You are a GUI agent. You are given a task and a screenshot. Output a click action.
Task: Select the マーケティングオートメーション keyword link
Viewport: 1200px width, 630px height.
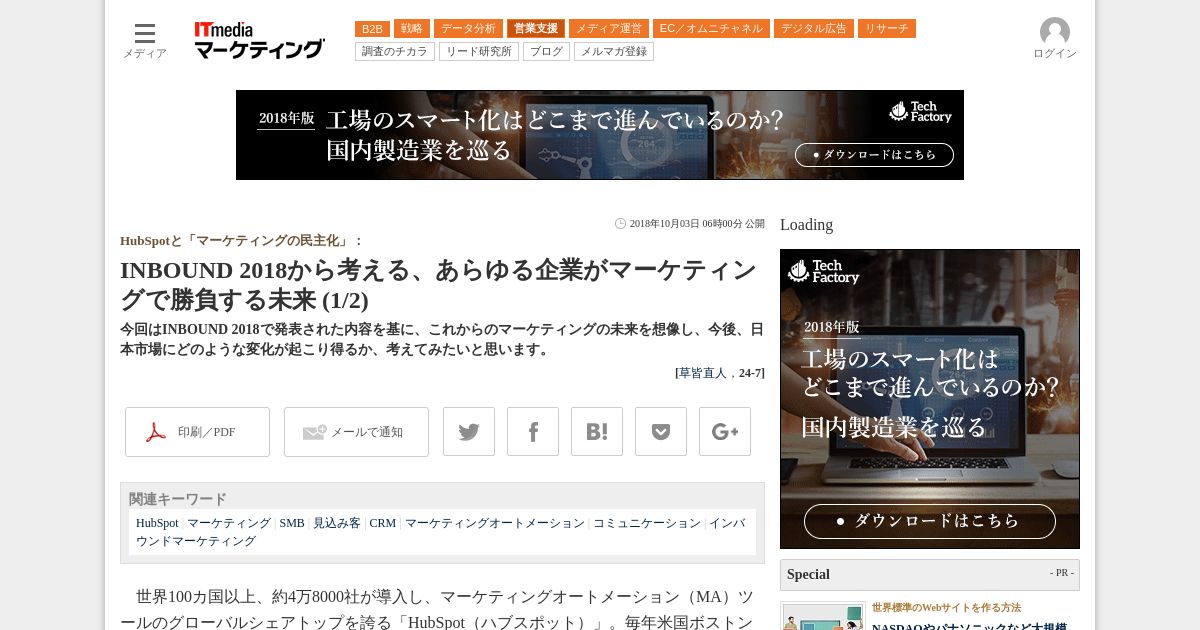[495, 523]
